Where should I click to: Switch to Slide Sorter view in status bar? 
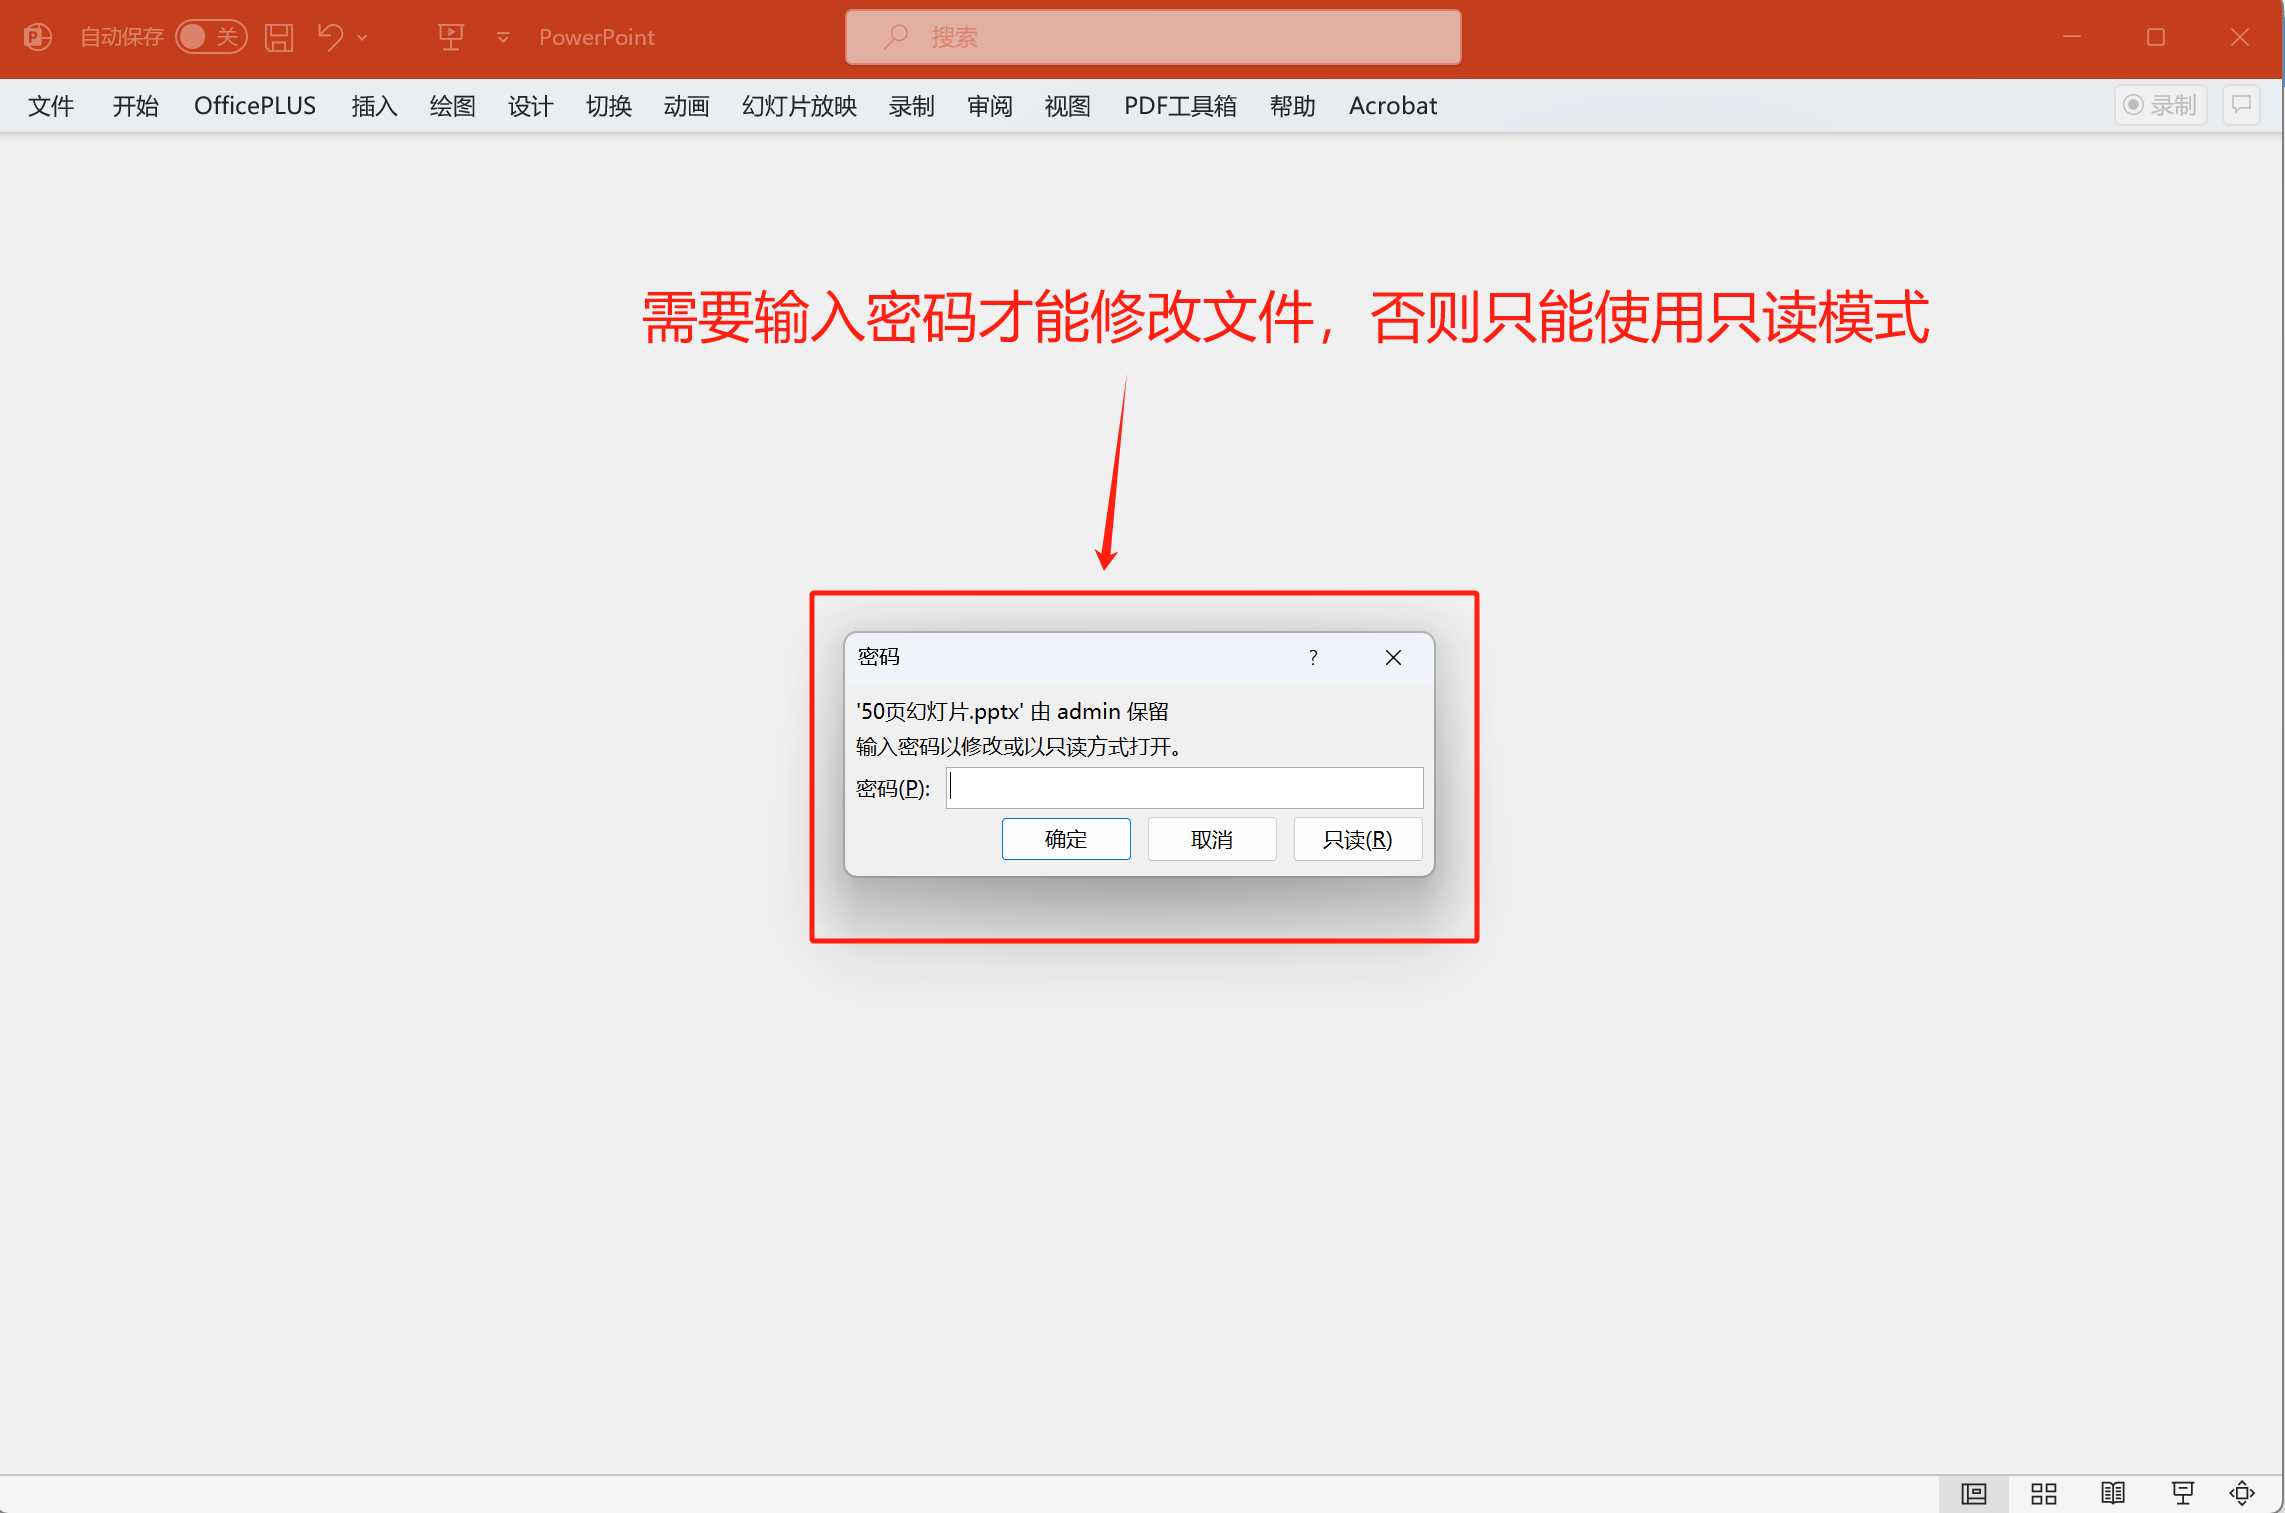click(2043, 1493)
